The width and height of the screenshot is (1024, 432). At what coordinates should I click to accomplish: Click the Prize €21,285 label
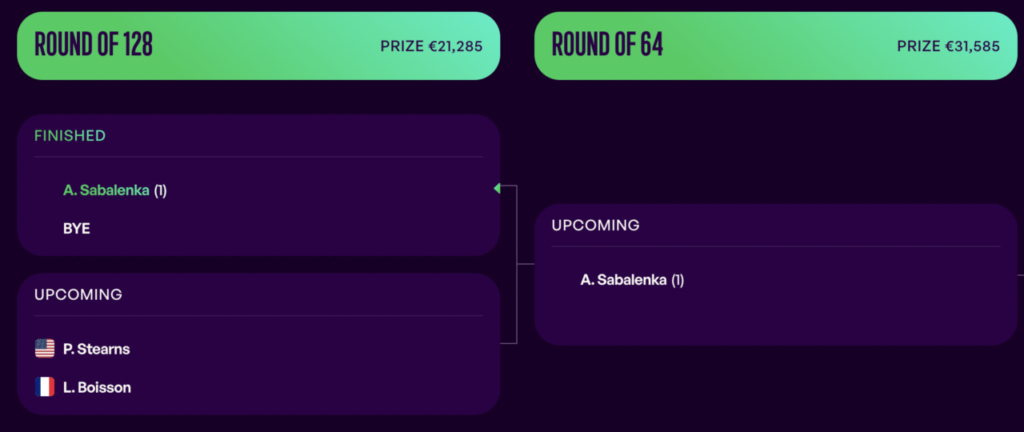coord(432,46)
